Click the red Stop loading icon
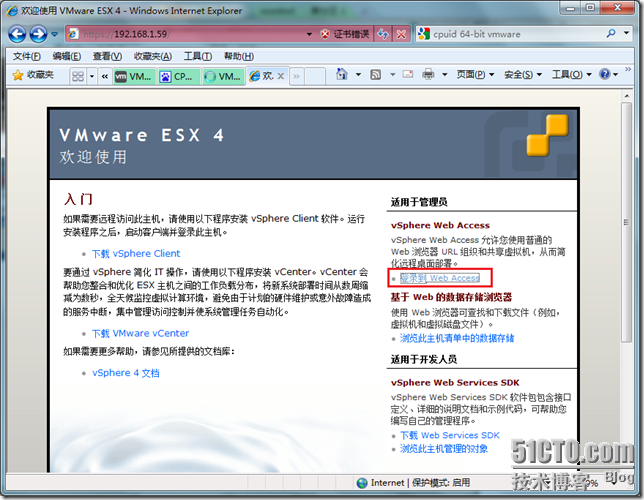Image resolution: width=644 pixels, height=500 pixels. click(x=401, y=34)
